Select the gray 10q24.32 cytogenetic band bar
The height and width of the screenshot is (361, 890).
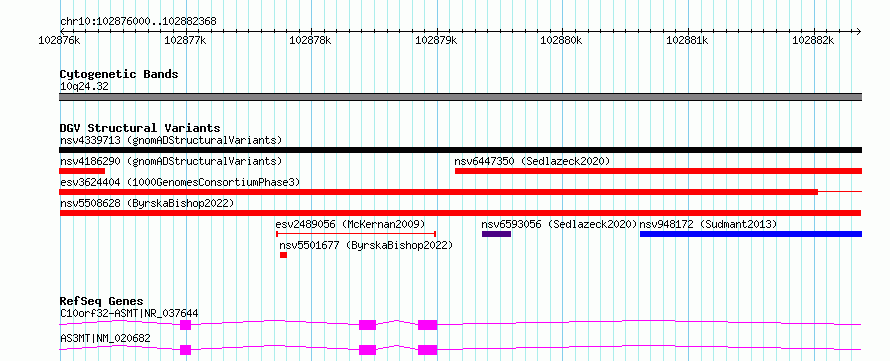click(460, 97)
